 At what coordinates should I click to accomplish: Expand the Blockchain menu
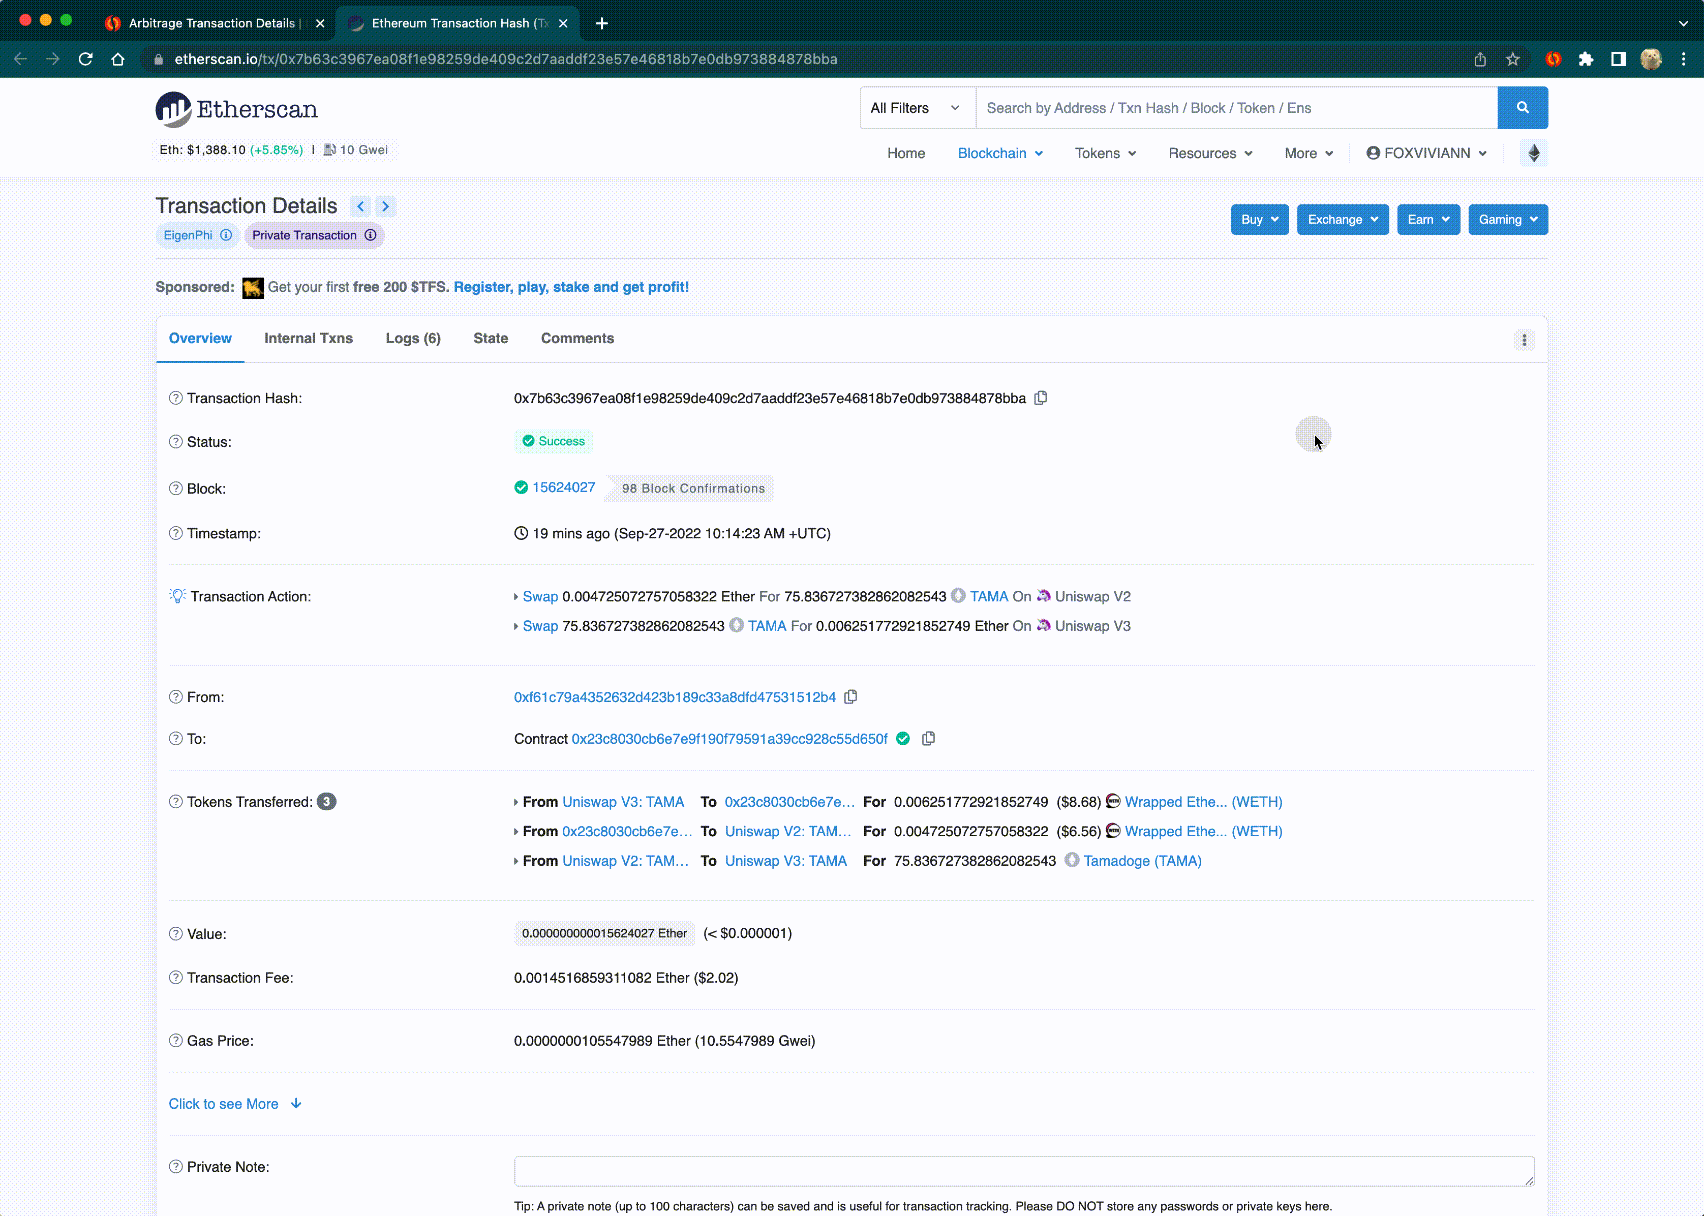[1000, 153]
